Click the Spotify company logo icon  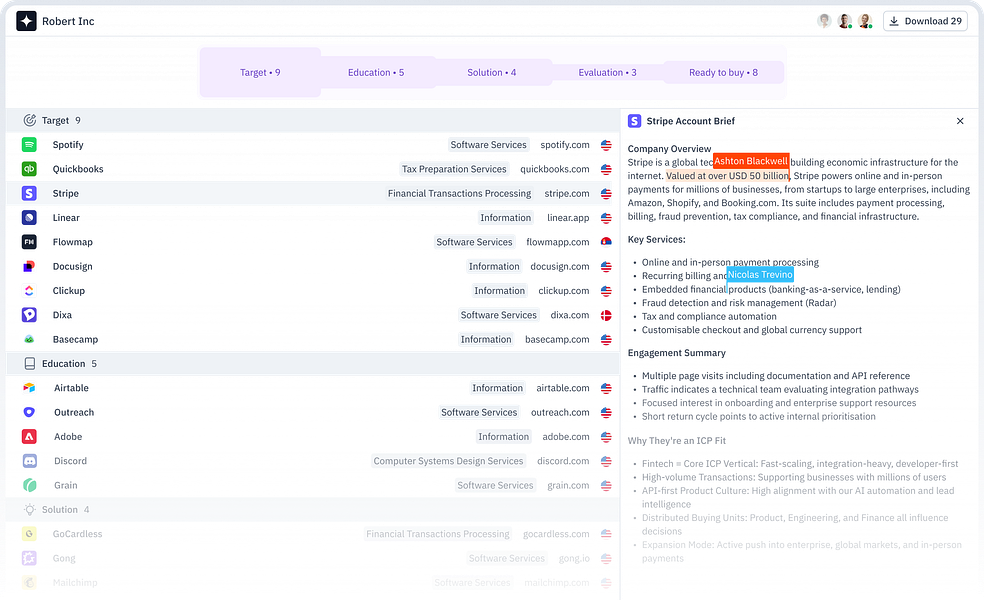pos(29,145)
